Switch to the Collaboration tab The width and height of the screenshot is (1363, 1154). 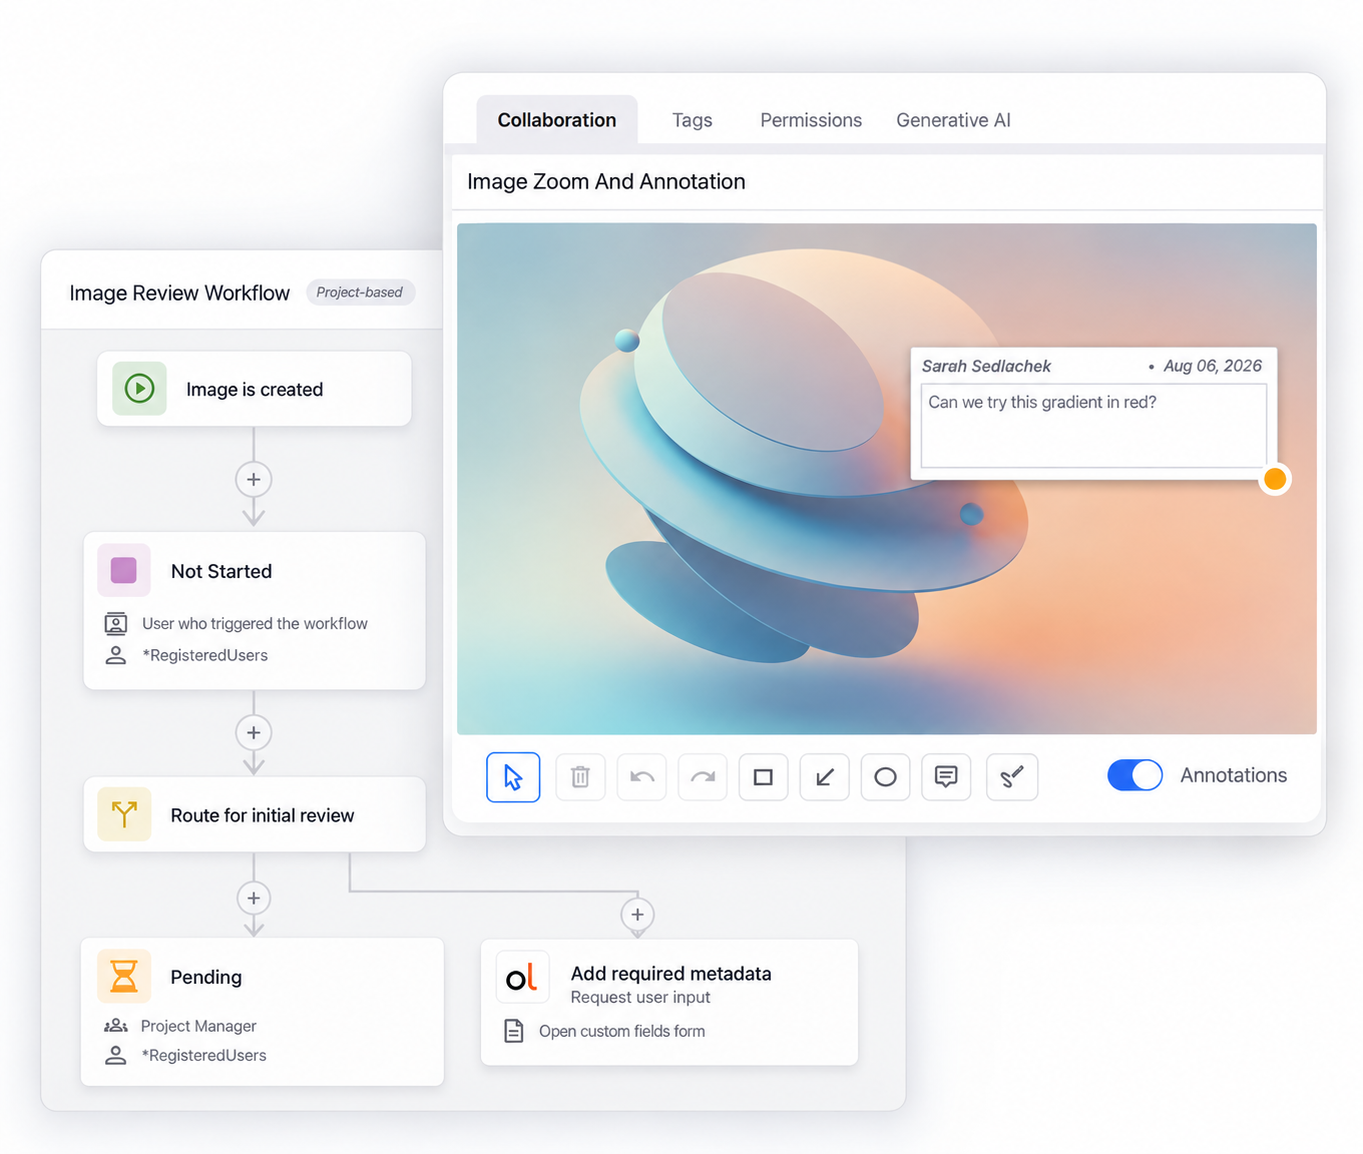[x=557, y=120]
